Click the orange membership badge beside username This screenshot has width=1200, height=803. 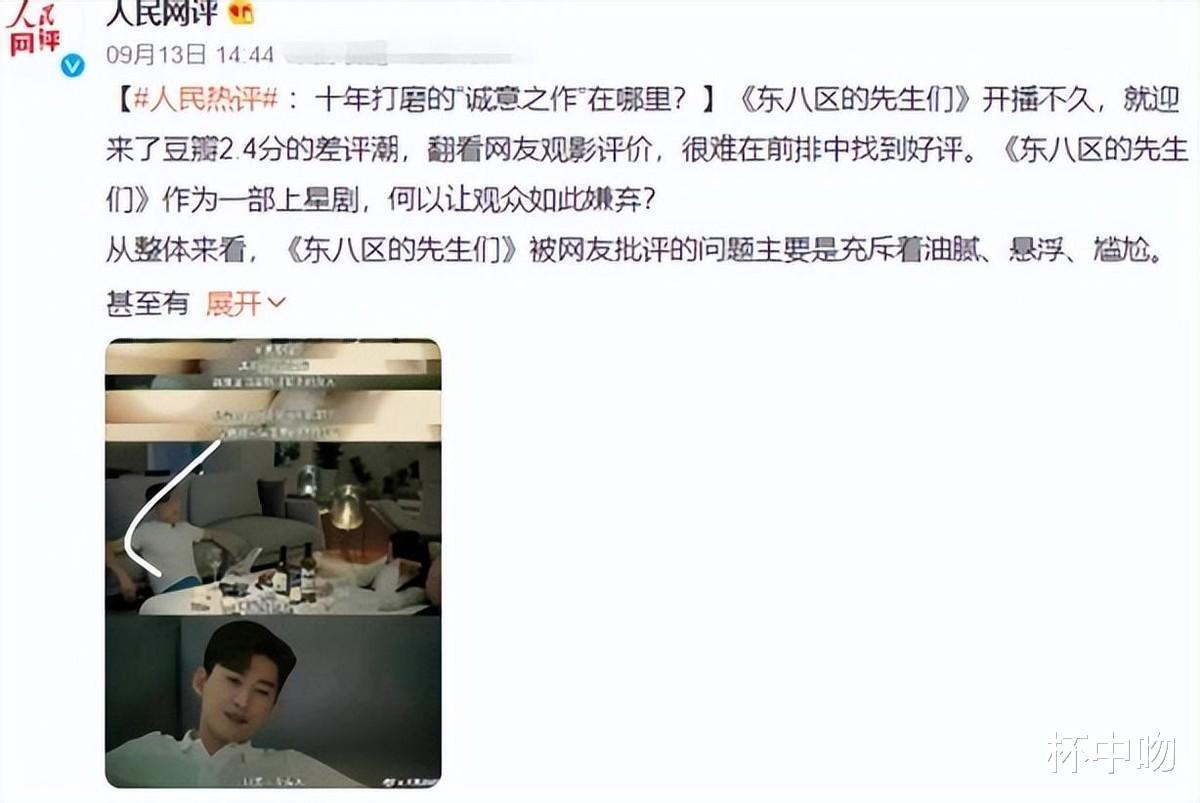[242, 13]
